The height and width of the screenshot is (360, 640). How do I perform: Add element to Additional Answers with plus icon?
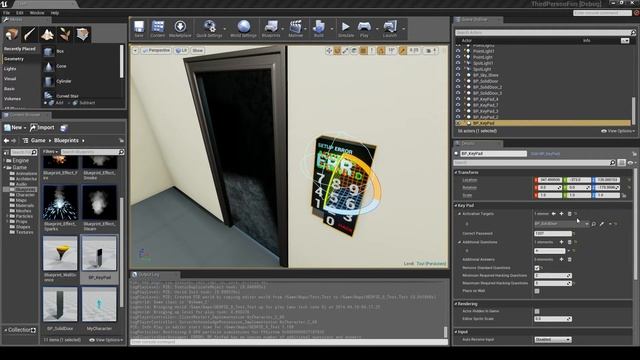click(x=561, y=260)
